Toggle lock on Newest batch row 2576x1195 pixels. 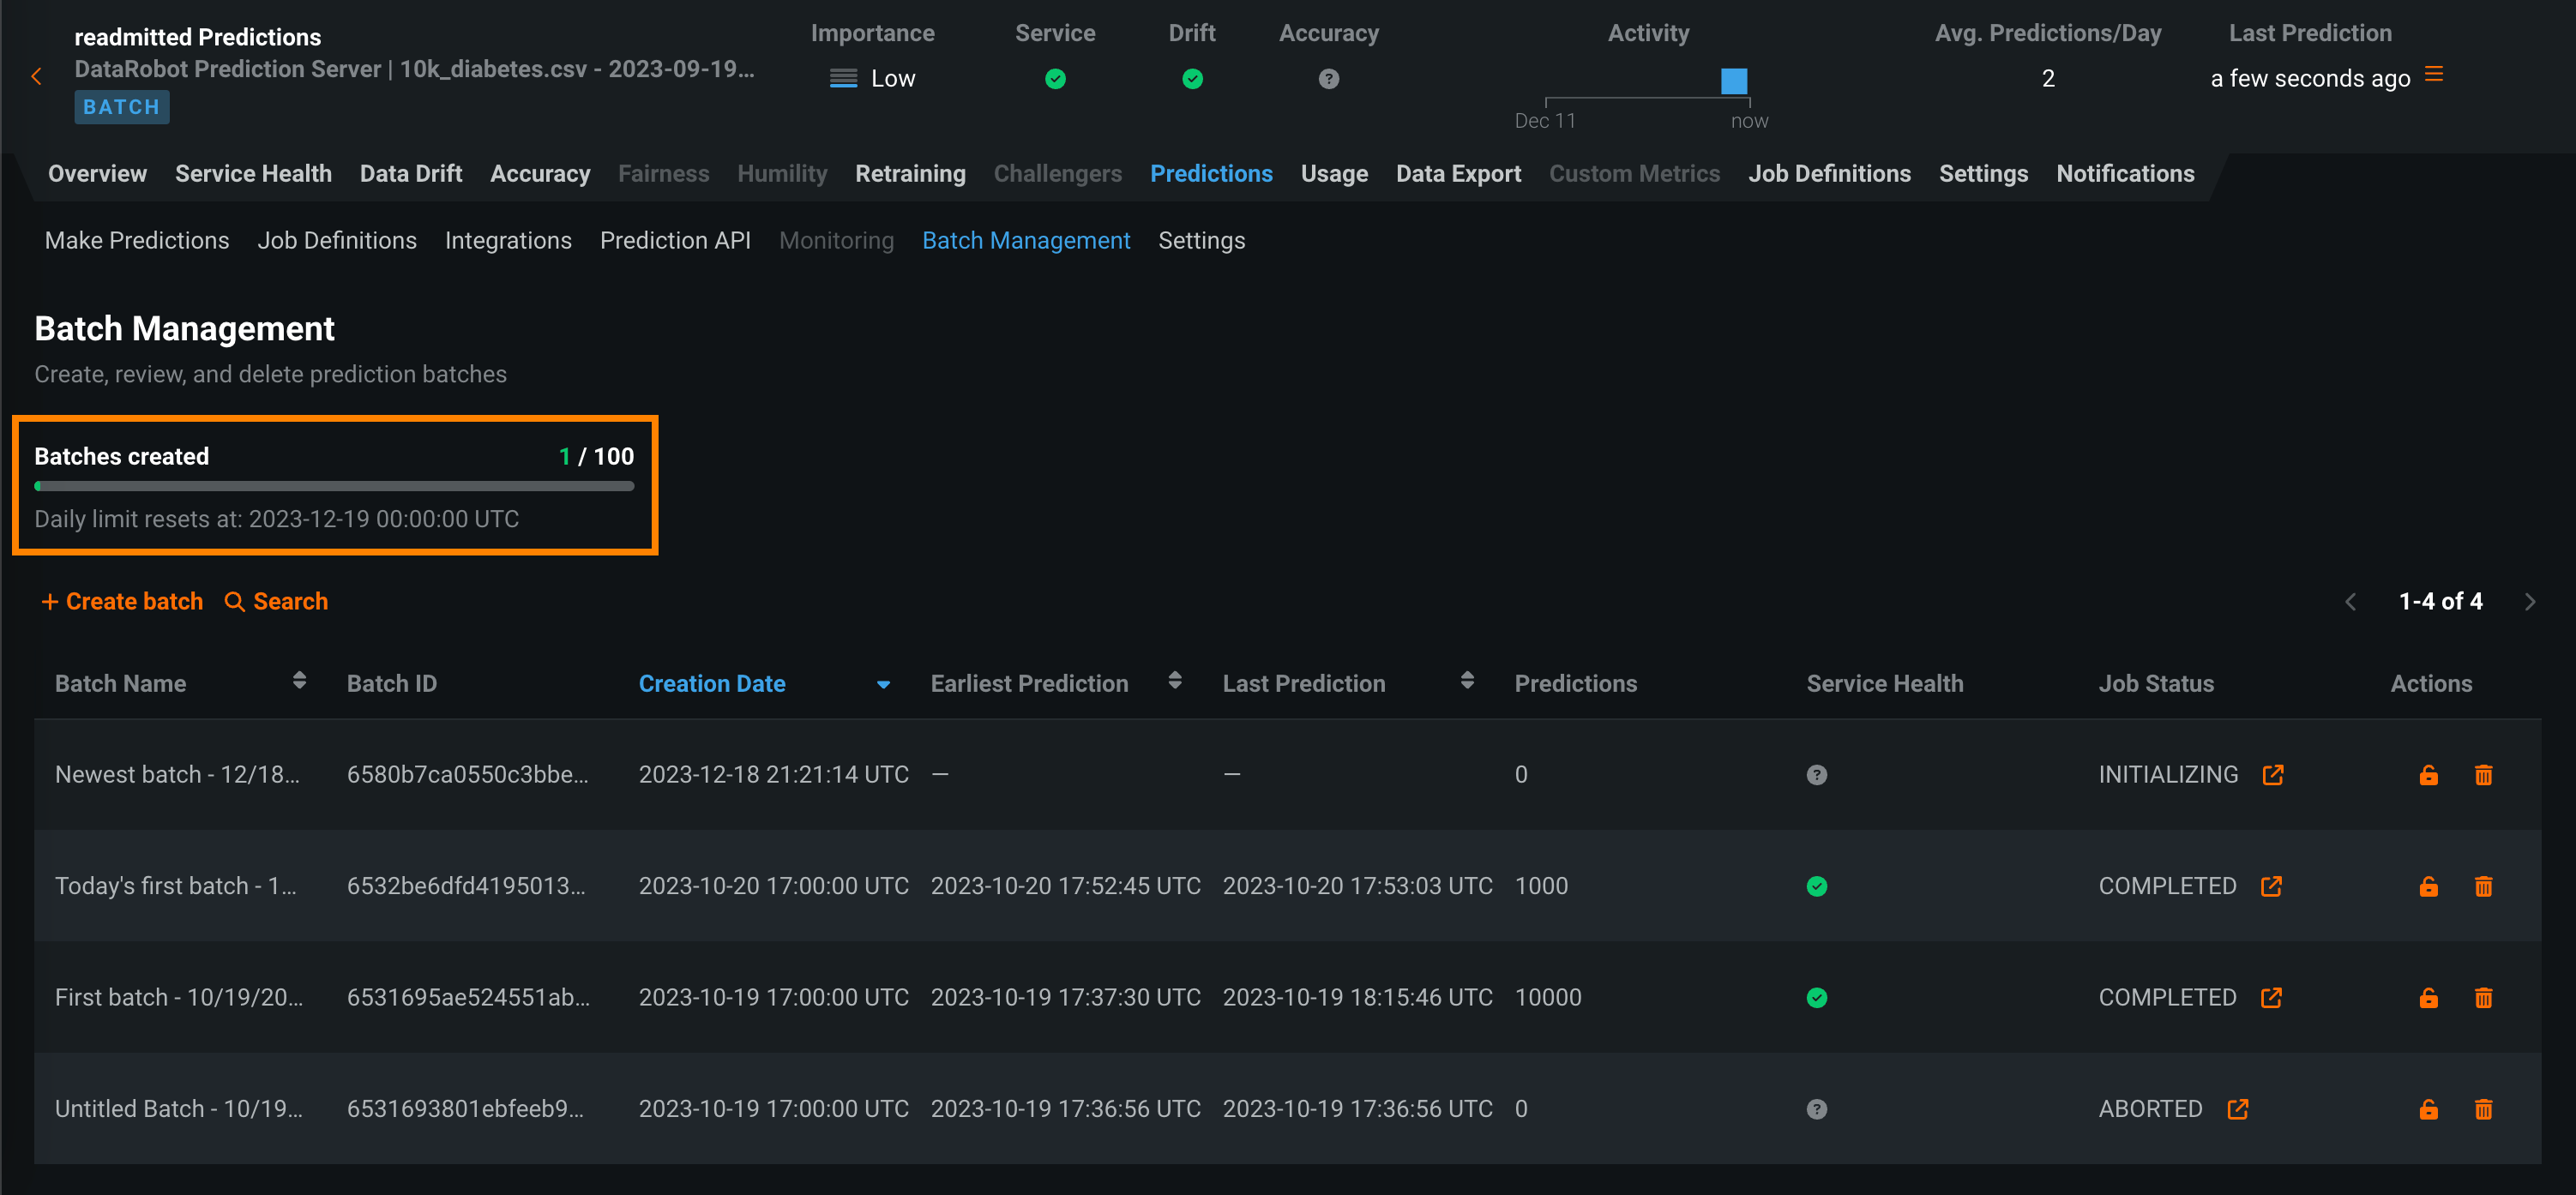pyautogui.click(x=2428, y=775)
